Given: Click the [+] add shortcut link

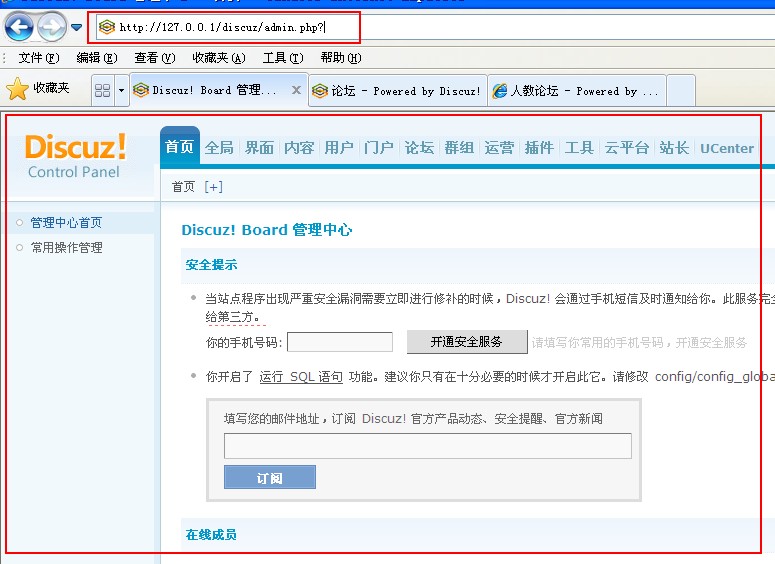Looking at the screenshot, I should pyautogui.click(x=214, y=187).
